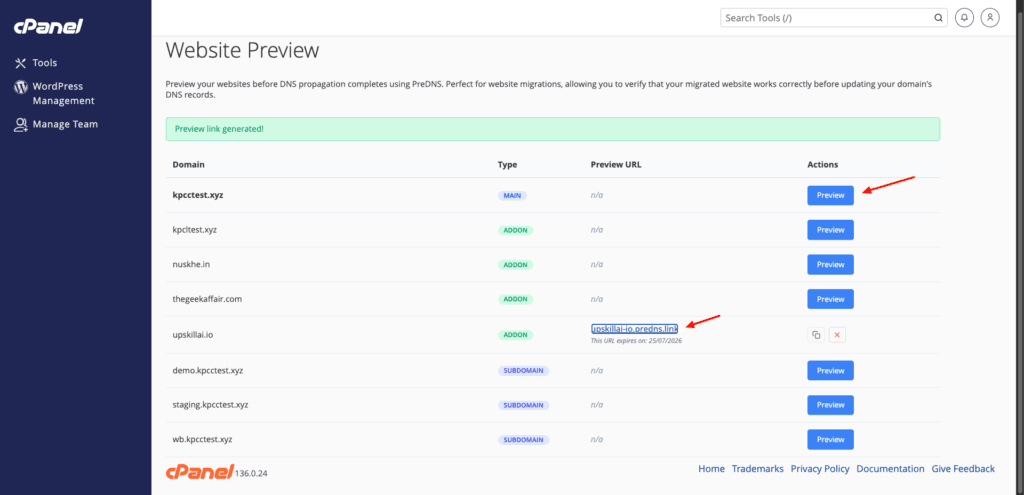Click the SUBDOMAIN badge for staging.kpcctest.xyz

click(x=523, y=405)
